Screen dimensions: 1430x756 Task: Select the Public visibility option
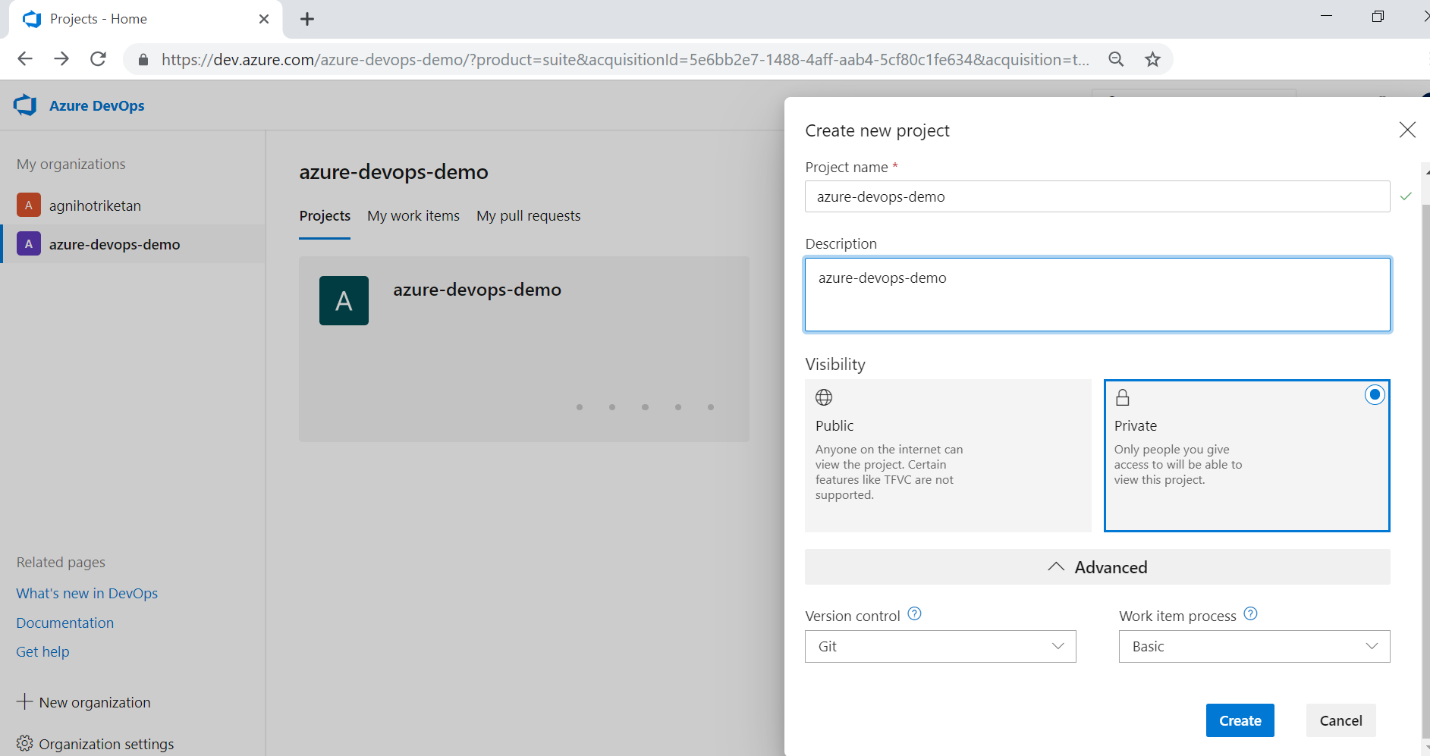[x=948, y=455]
